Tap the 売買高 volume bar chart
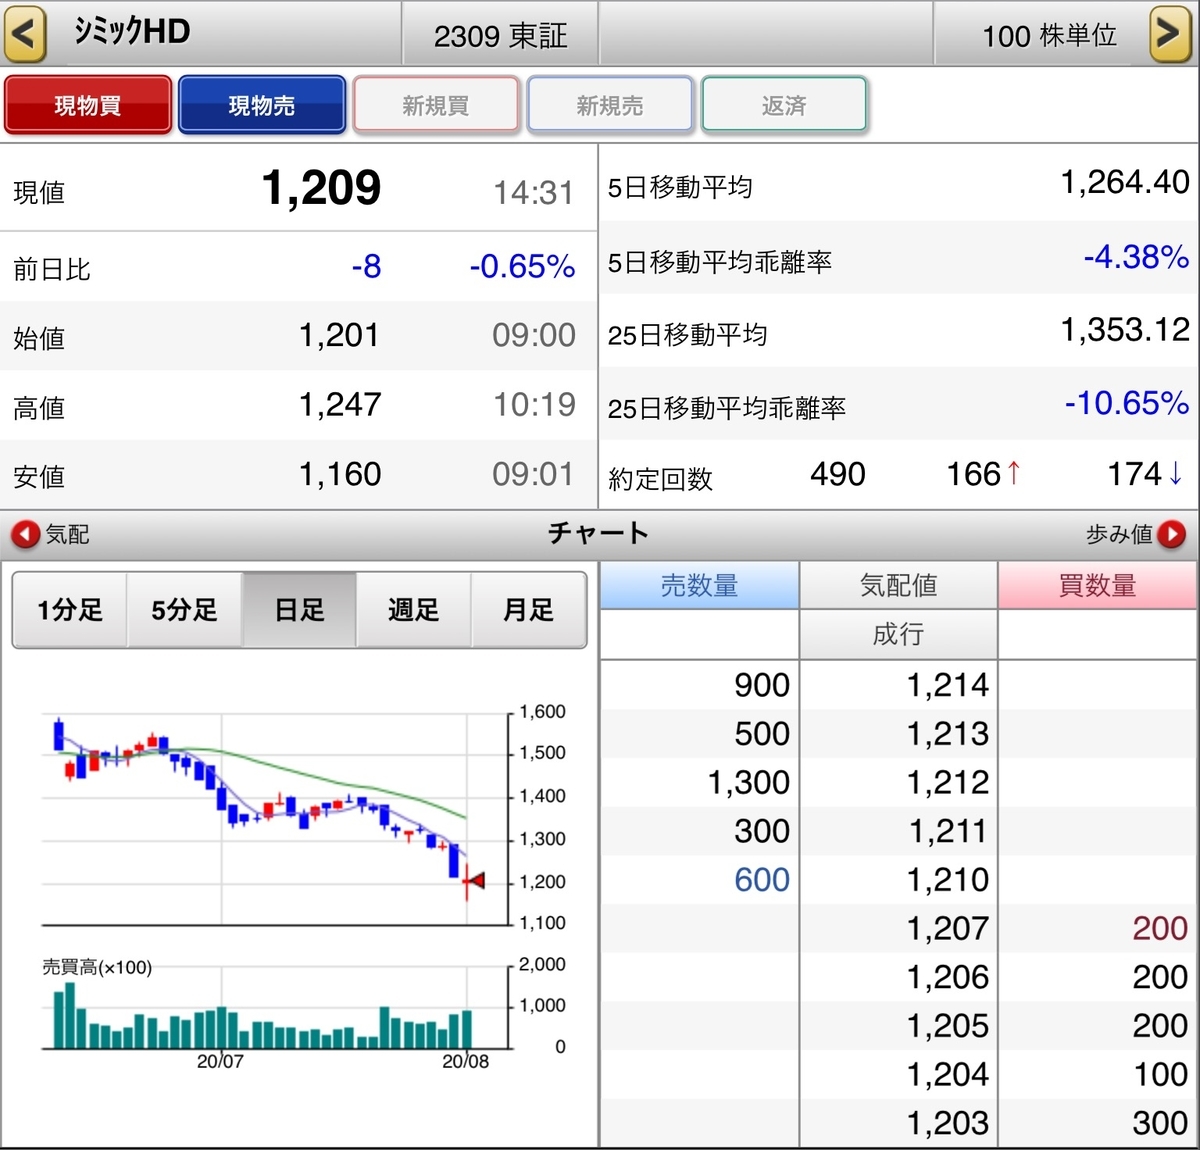 click(x=275, y=1005)
